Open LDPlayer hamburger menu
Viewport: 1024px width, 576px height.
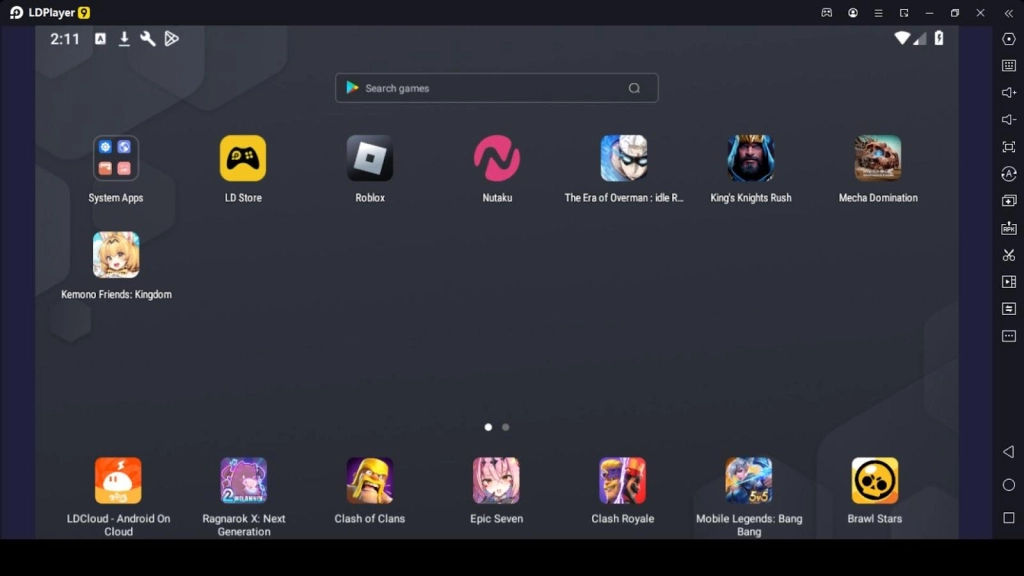click(x=878, y=13)
